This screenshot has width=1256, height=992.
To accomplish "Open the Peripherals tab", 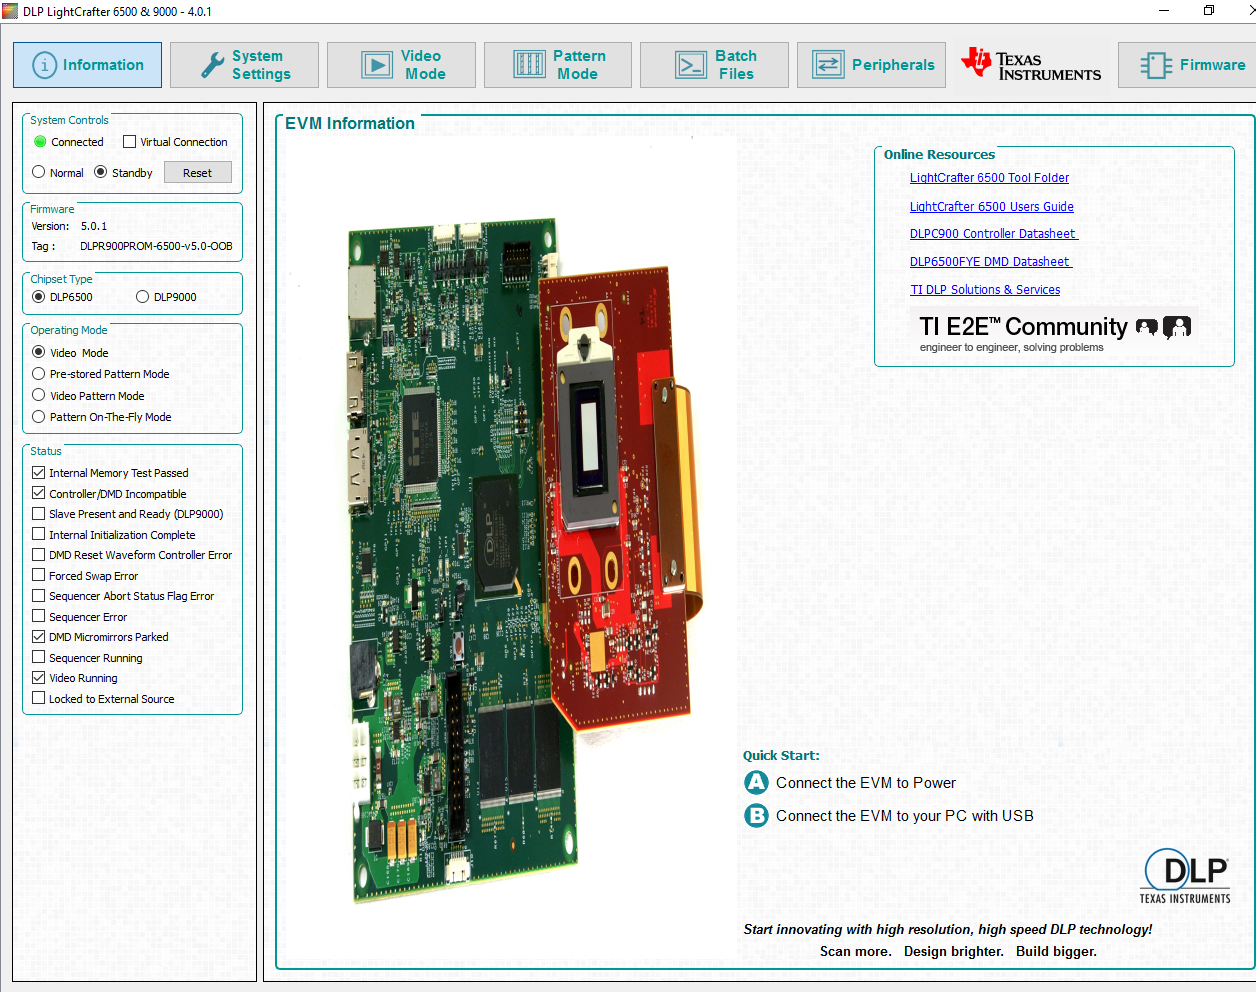I will [x=871, y=65].
